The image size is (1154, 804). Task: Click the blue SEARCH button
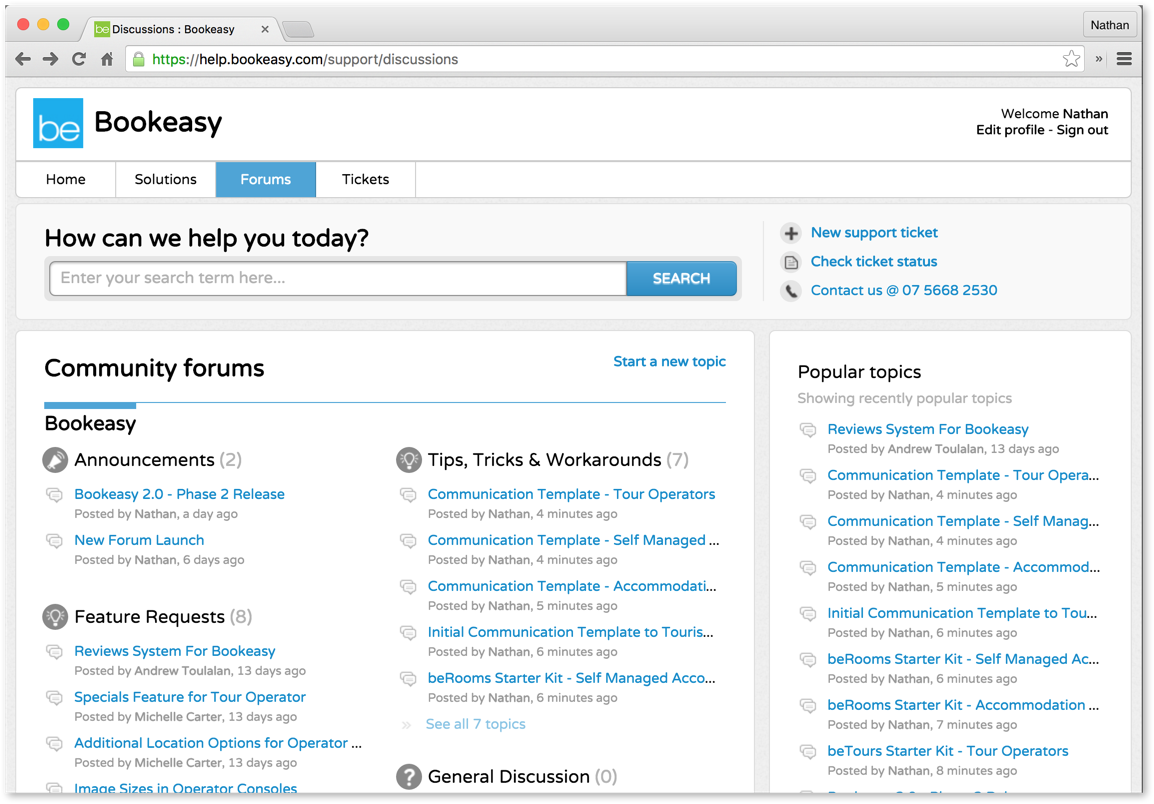682,278
